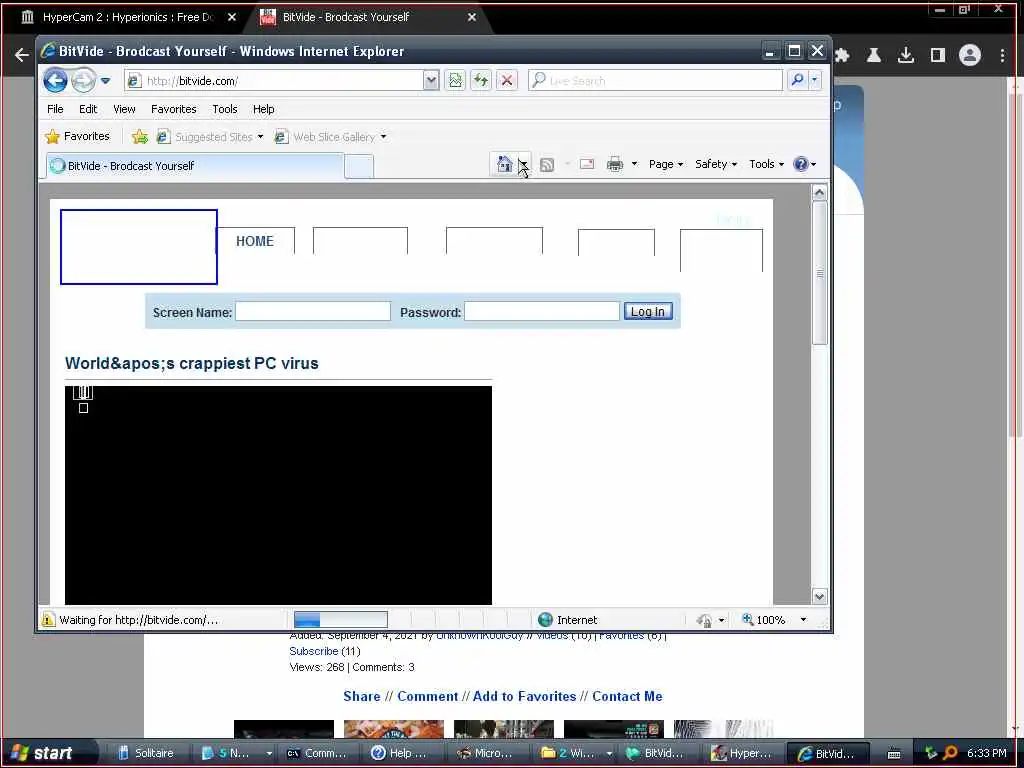Click the Print printer icon
1024x768 pixels.
coord(615,164)
